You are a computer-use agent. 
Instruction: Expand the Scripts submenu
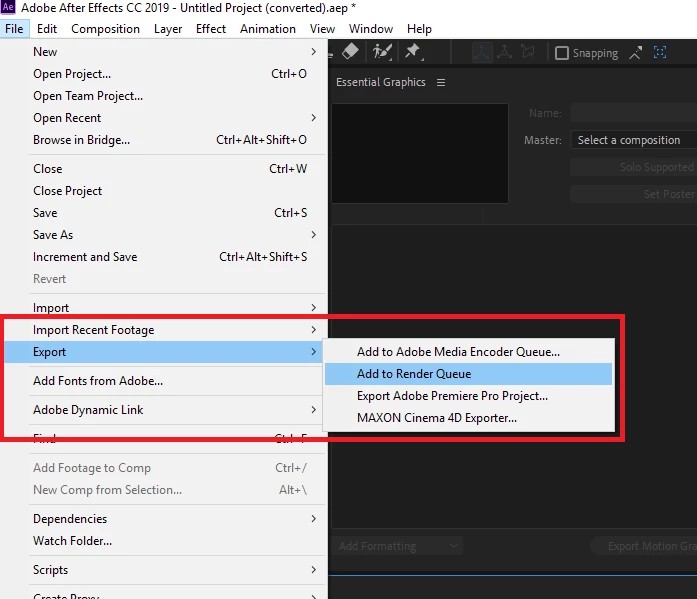click(313, 570)
